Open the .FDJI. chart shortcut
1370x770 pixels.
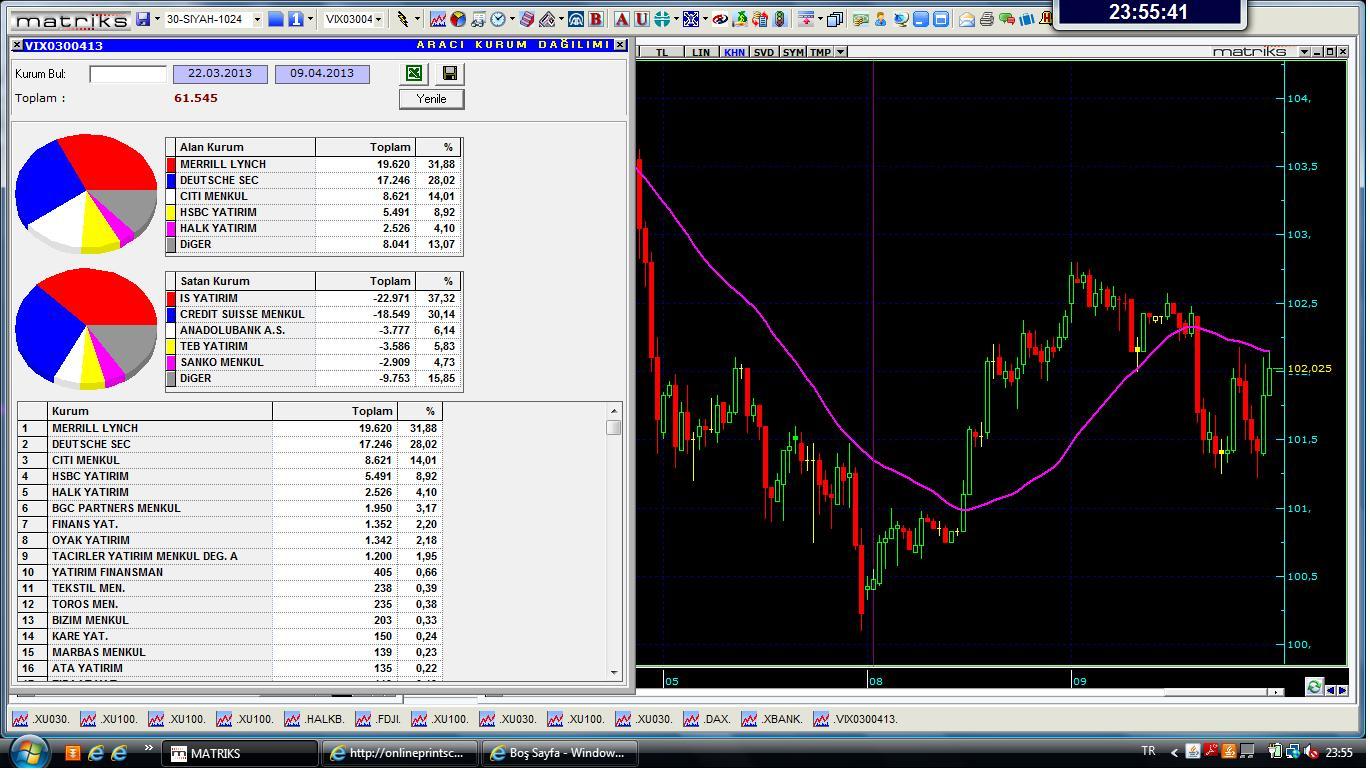point(377,719)
